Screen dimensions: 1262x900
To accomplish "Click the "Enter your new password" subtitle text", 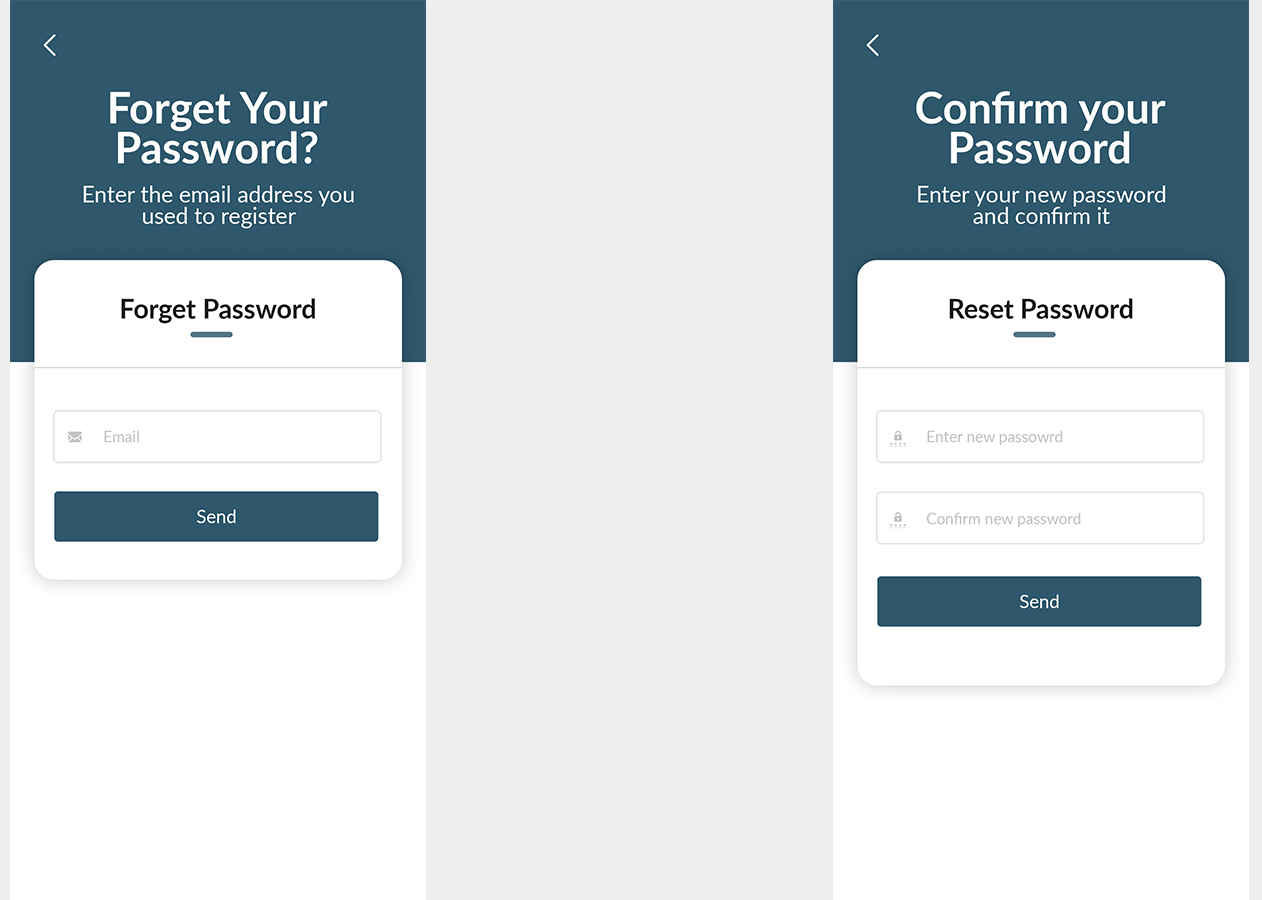I will pyautogui.click(x=1041, y=205).
